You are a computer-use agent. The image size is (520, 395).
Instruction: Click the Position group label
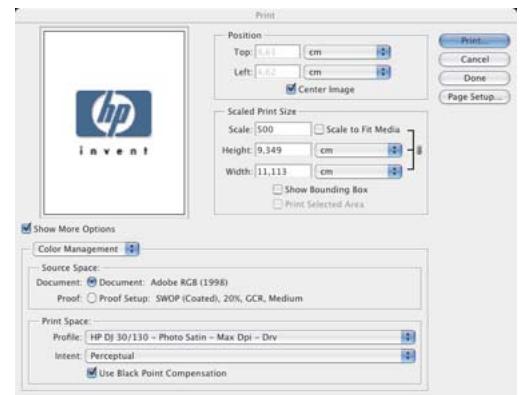[x=244, y=35]
